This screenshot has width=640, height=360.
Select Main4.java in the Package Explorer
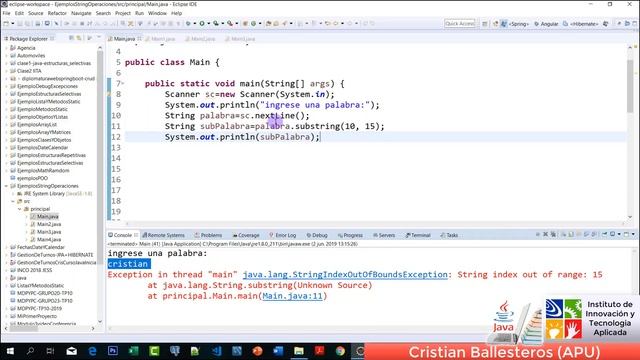49,240
